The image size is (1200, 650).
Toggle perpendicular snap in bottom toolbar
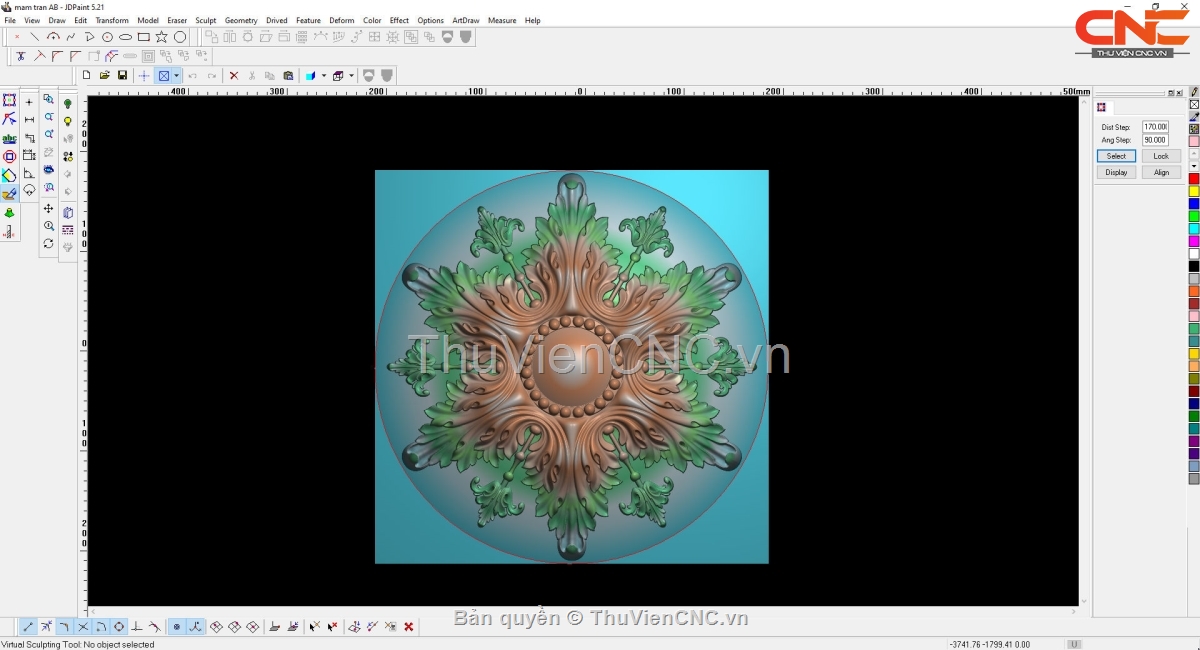coord(137,627)
